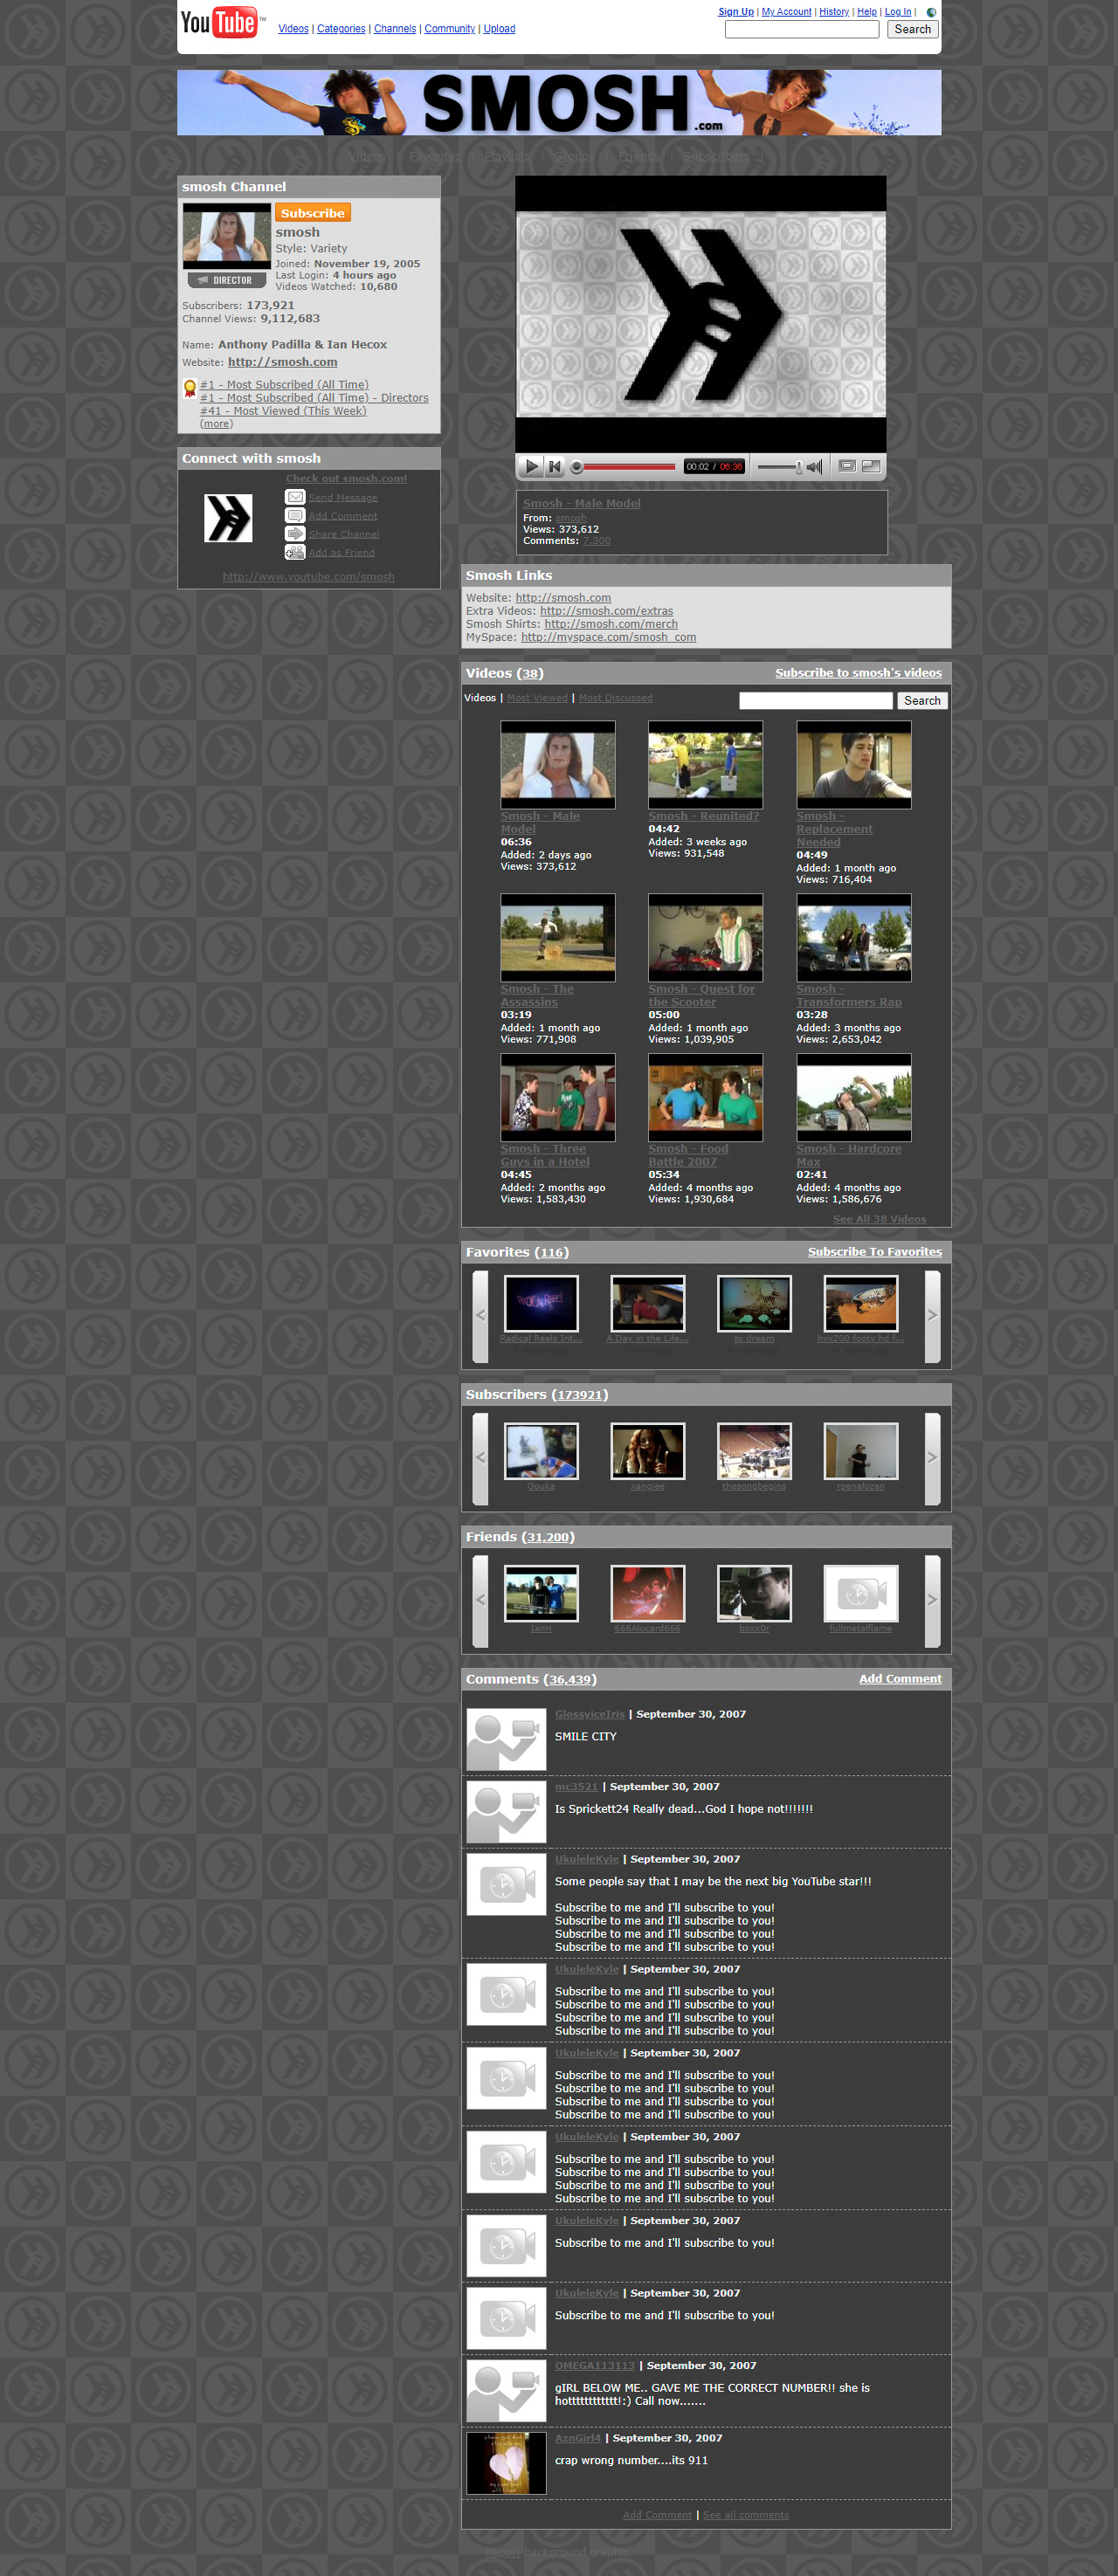Click the #41 - Most Viewed (This Week) award
The height and width of the screenshot is (2576, 1118).
[x=283, y=411]
